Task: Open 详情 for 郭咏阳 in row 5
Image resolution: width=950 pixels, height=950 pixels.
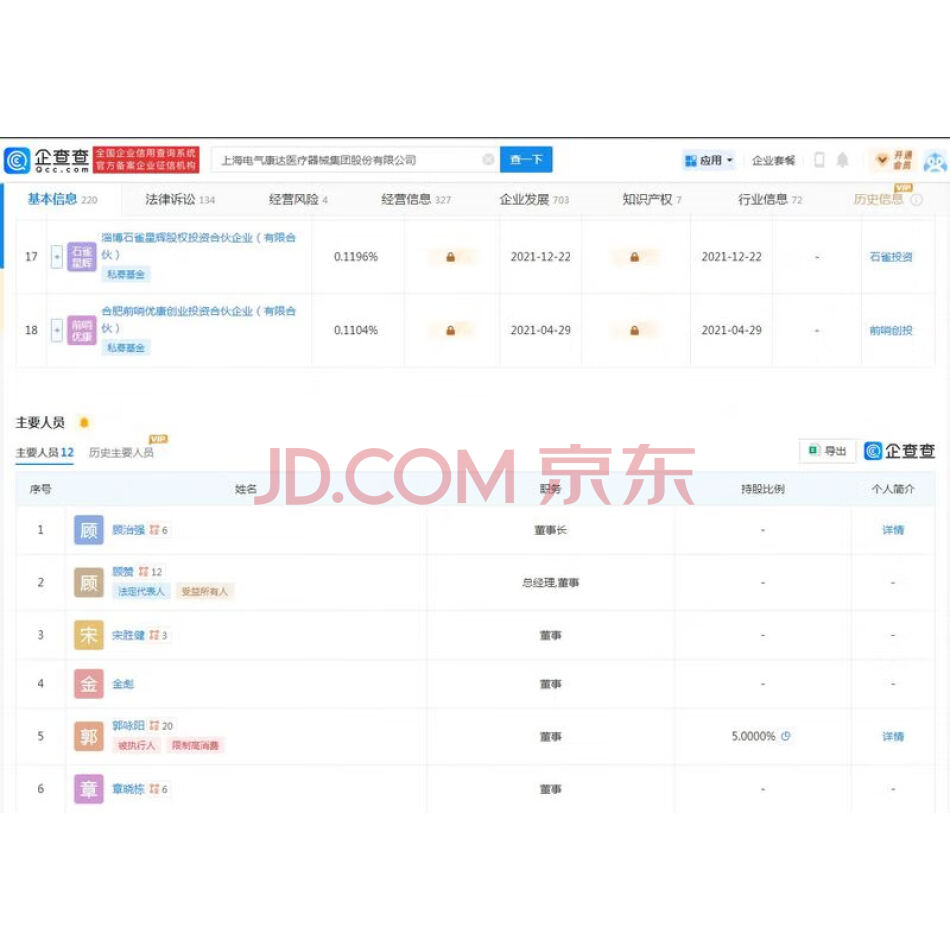Action: (892, 736)
